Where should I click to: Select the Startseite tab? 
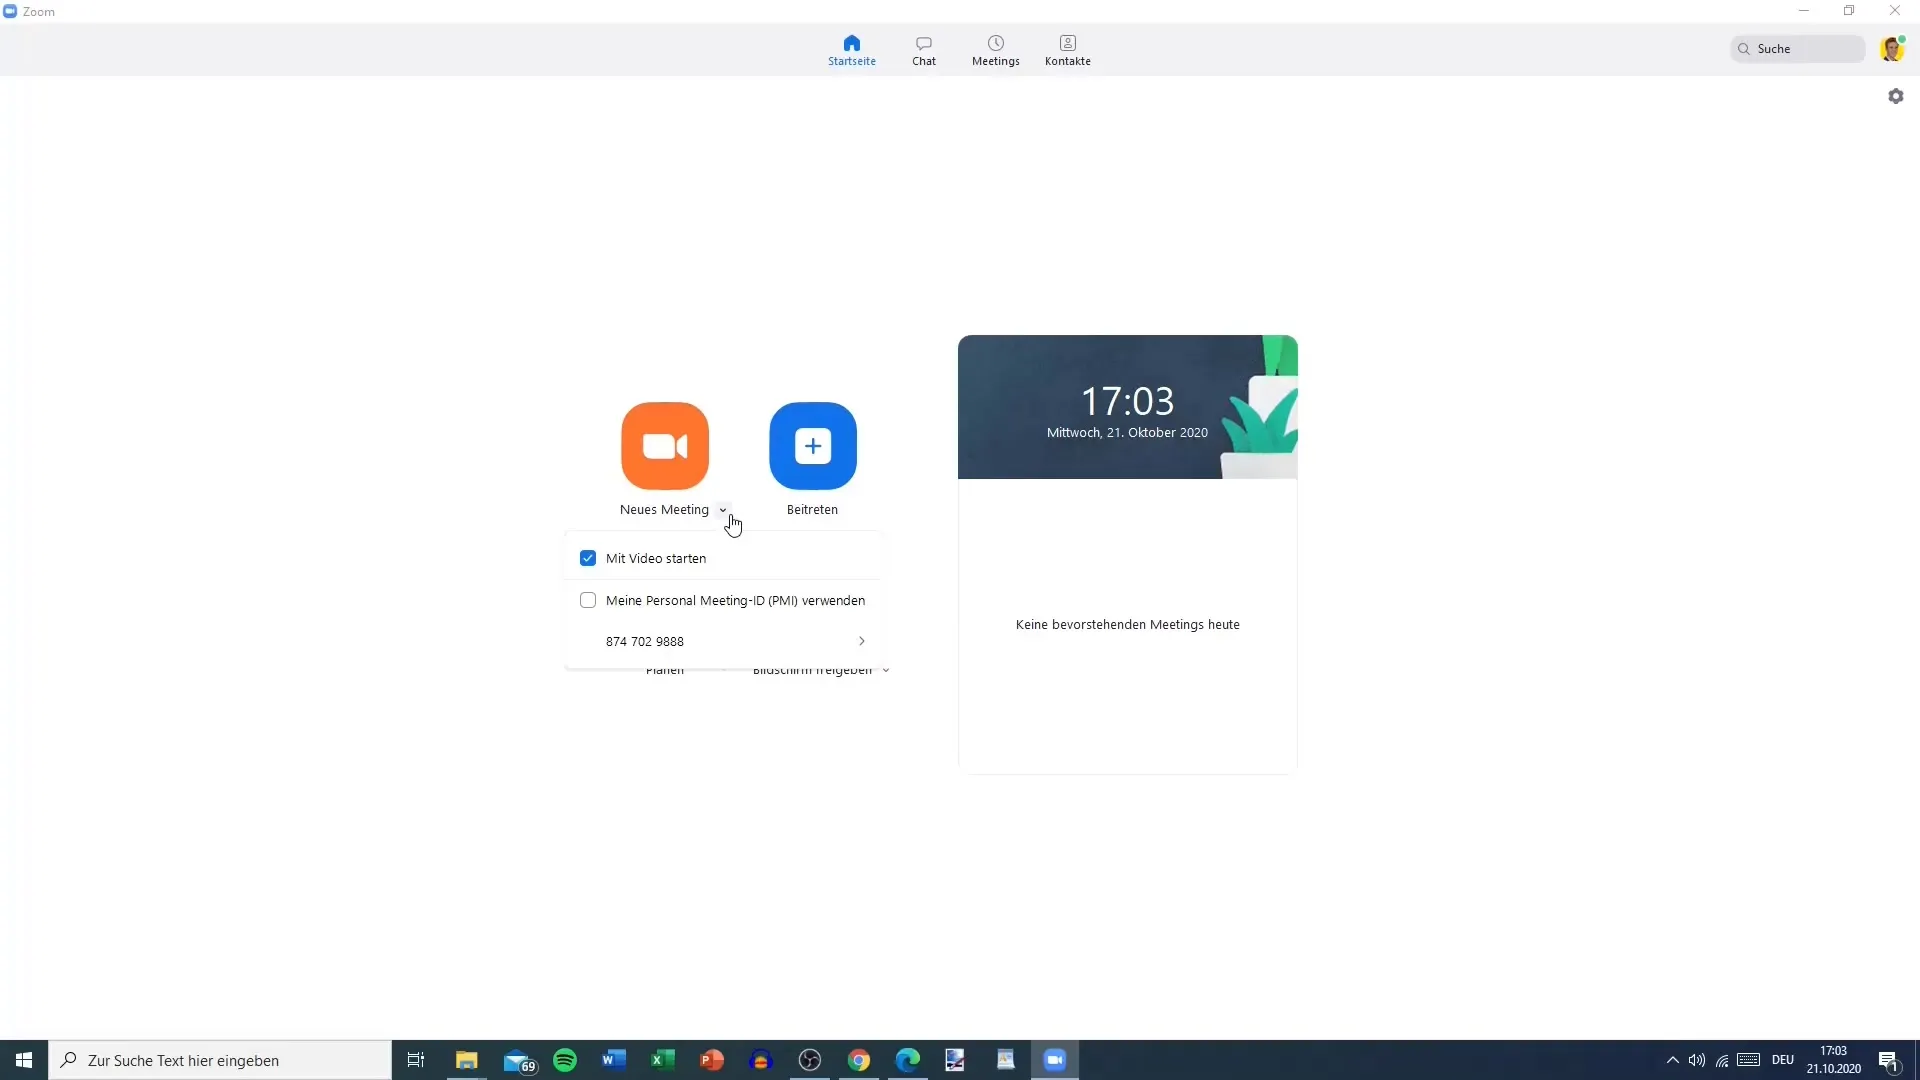(851, 49)
